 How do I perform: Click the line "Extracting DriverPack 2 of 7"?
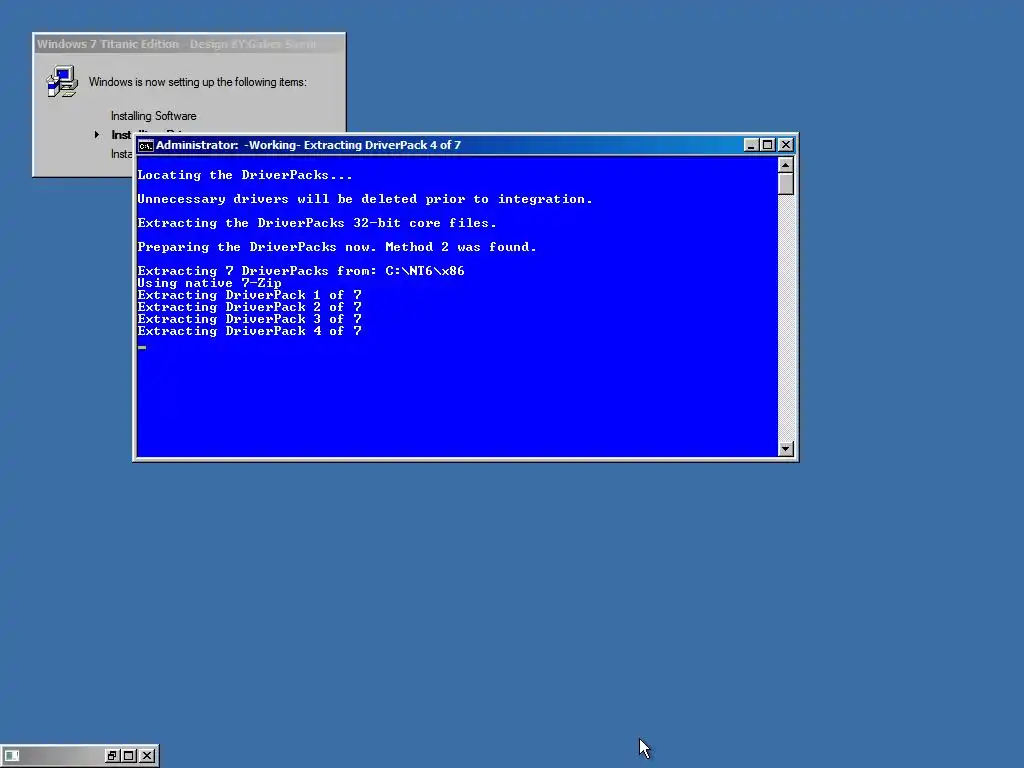pos(249,307)
